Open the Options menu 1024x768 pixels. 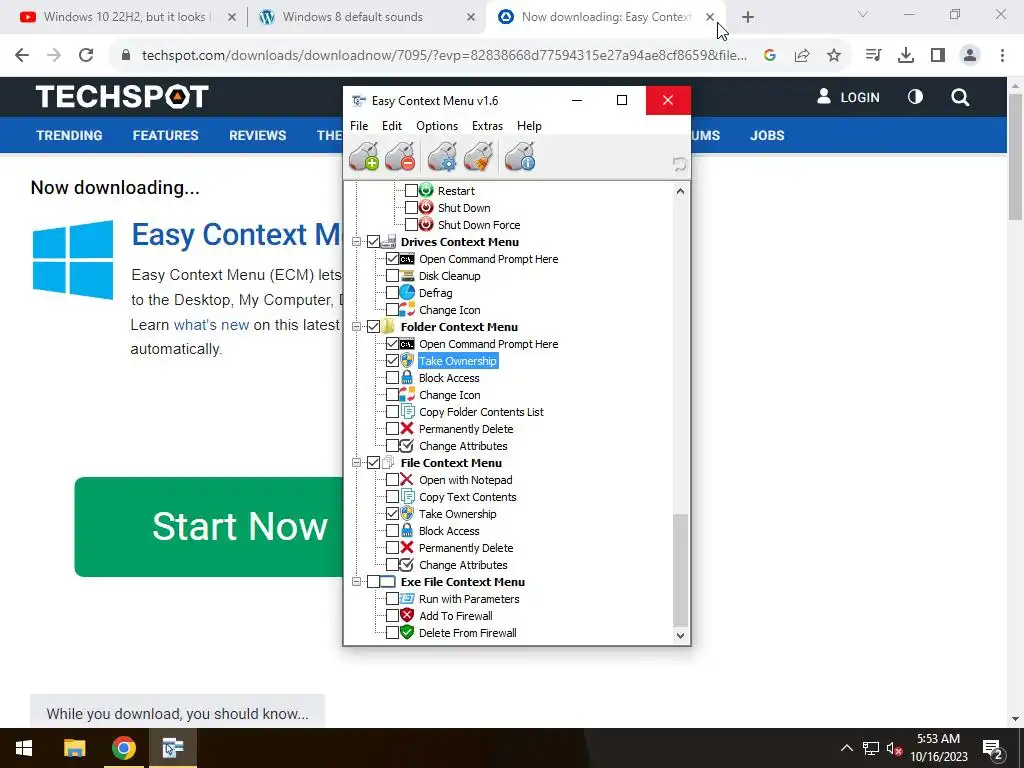point(437,125)
